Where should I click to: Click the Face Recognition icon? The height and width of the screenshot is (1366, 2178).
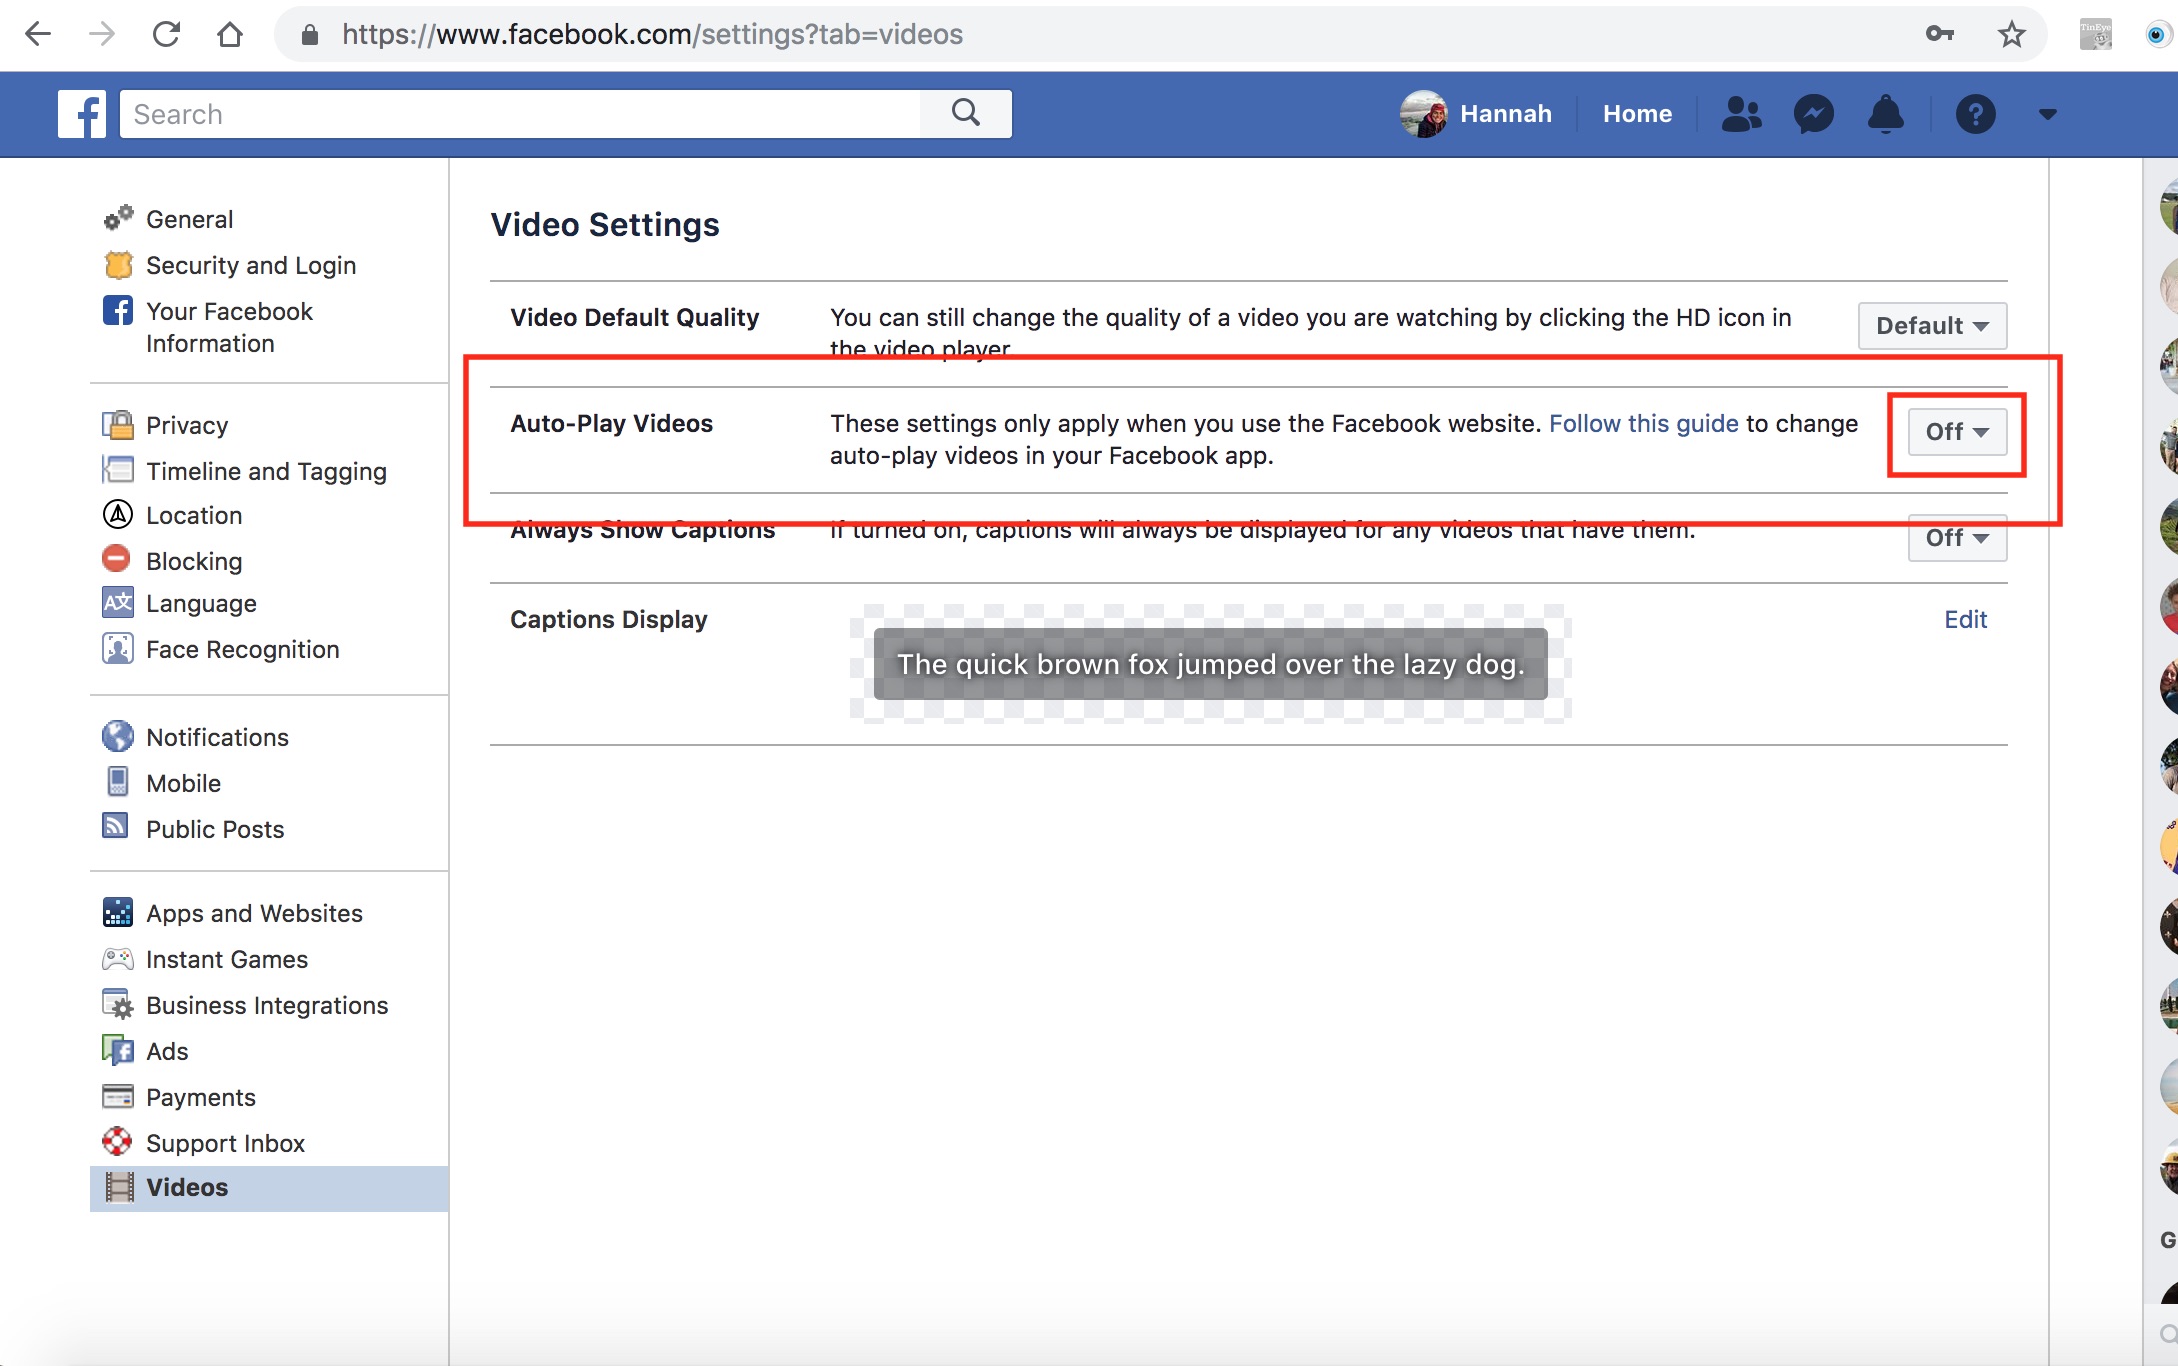click(118, 648)
